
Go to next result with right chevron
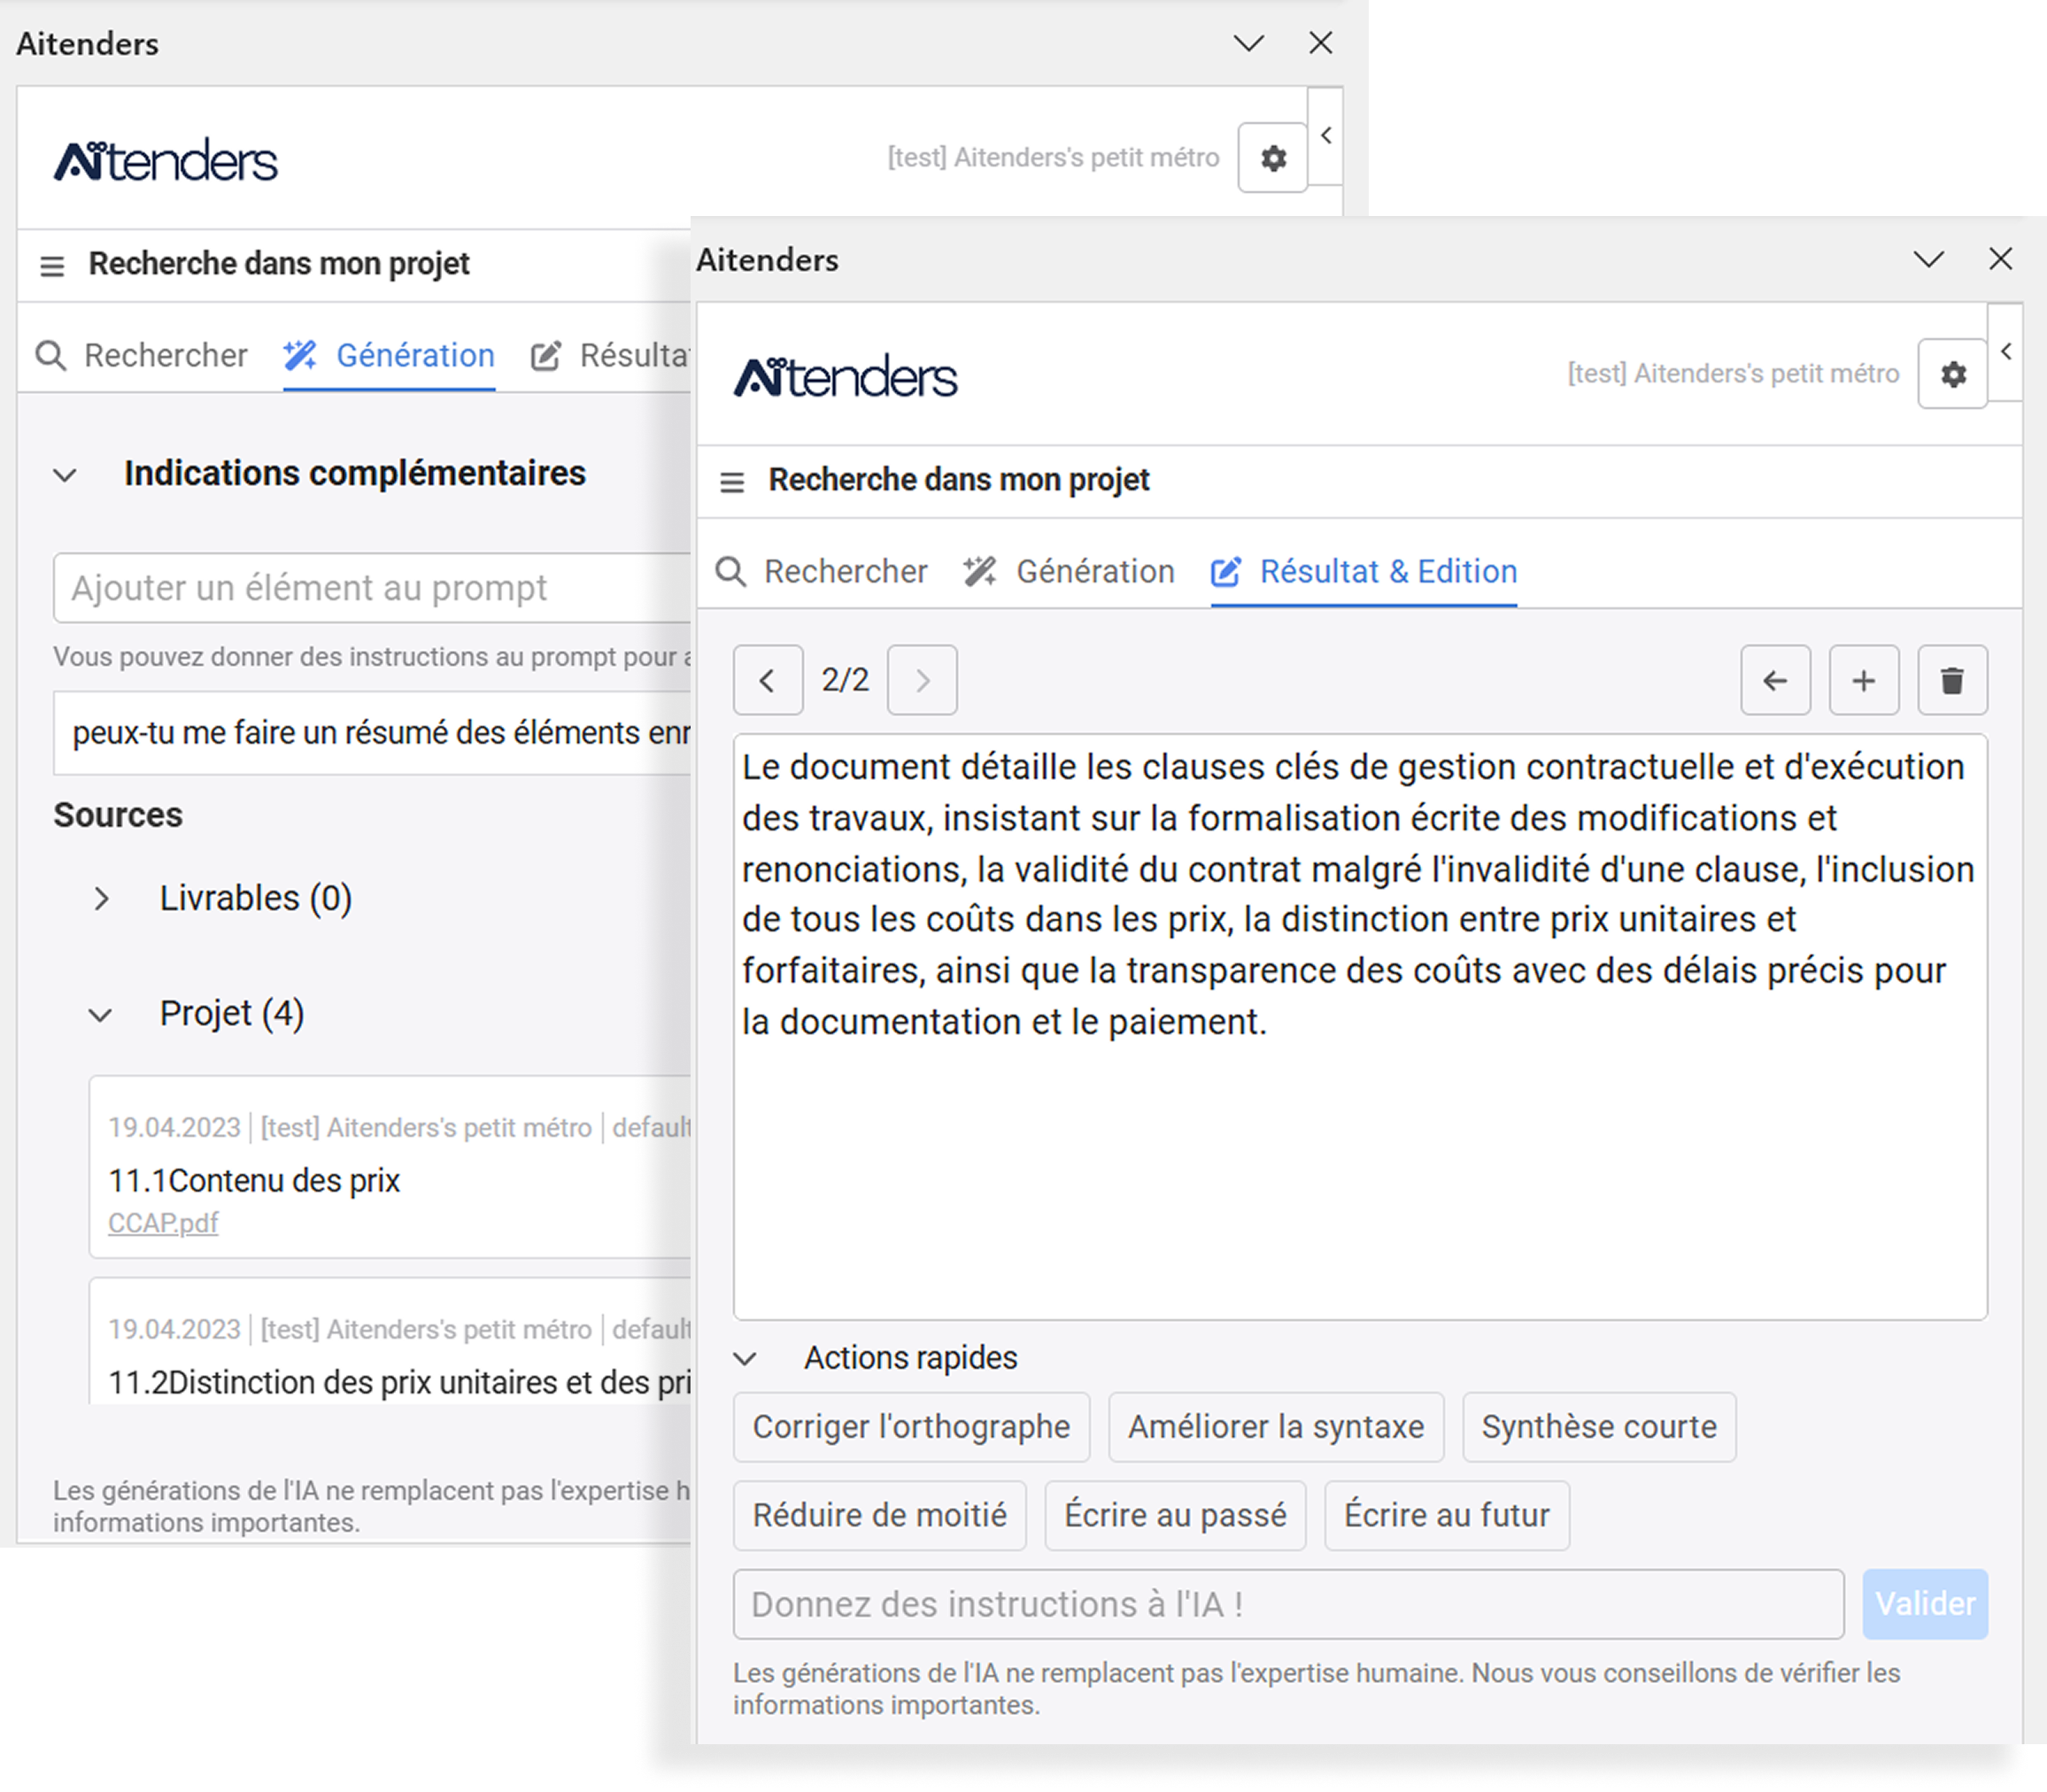tap(922, 681)
